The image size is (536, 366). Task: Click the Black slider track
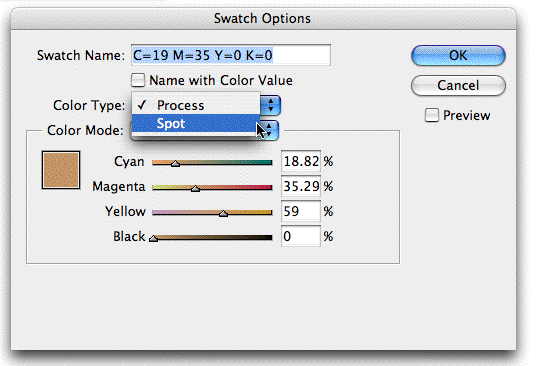[212, 238]
